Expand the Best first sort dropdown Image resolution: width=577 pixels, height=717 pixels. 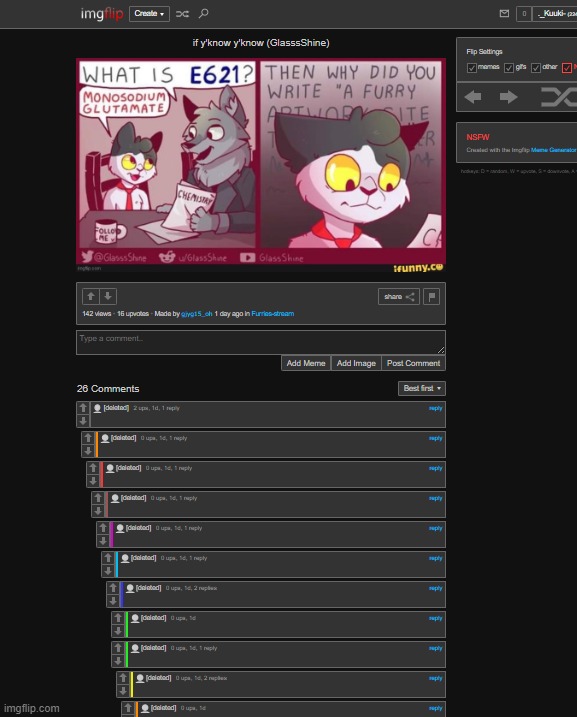coord(422,388)
